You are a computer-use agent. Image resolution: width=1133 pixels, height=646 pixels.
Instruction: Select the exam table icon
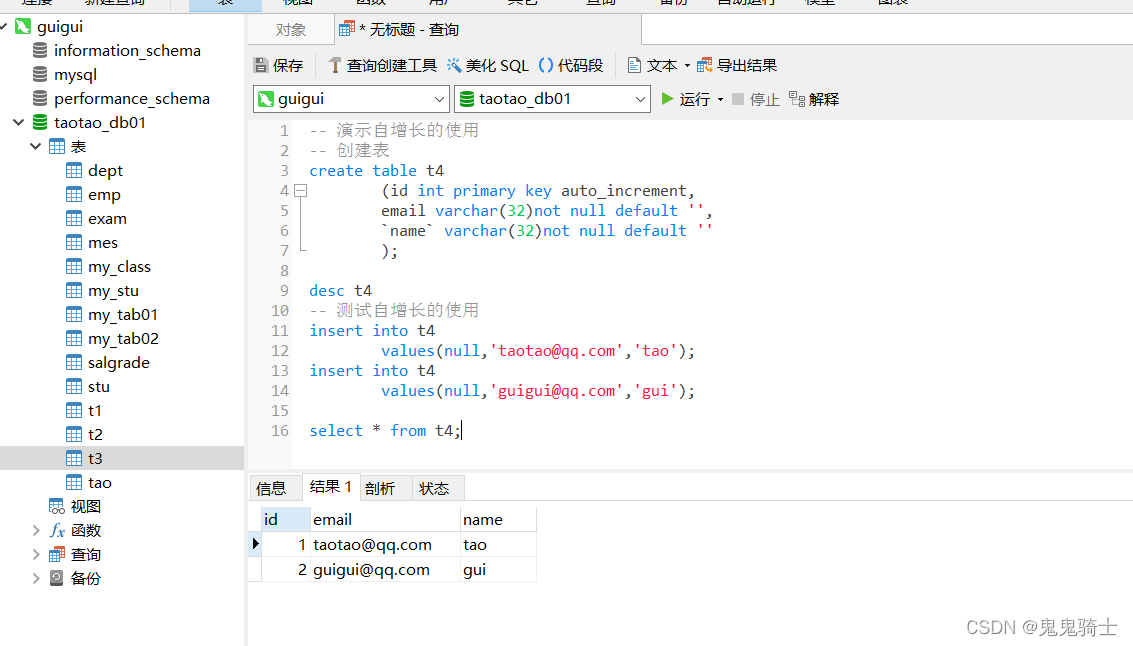pos(74,218)
